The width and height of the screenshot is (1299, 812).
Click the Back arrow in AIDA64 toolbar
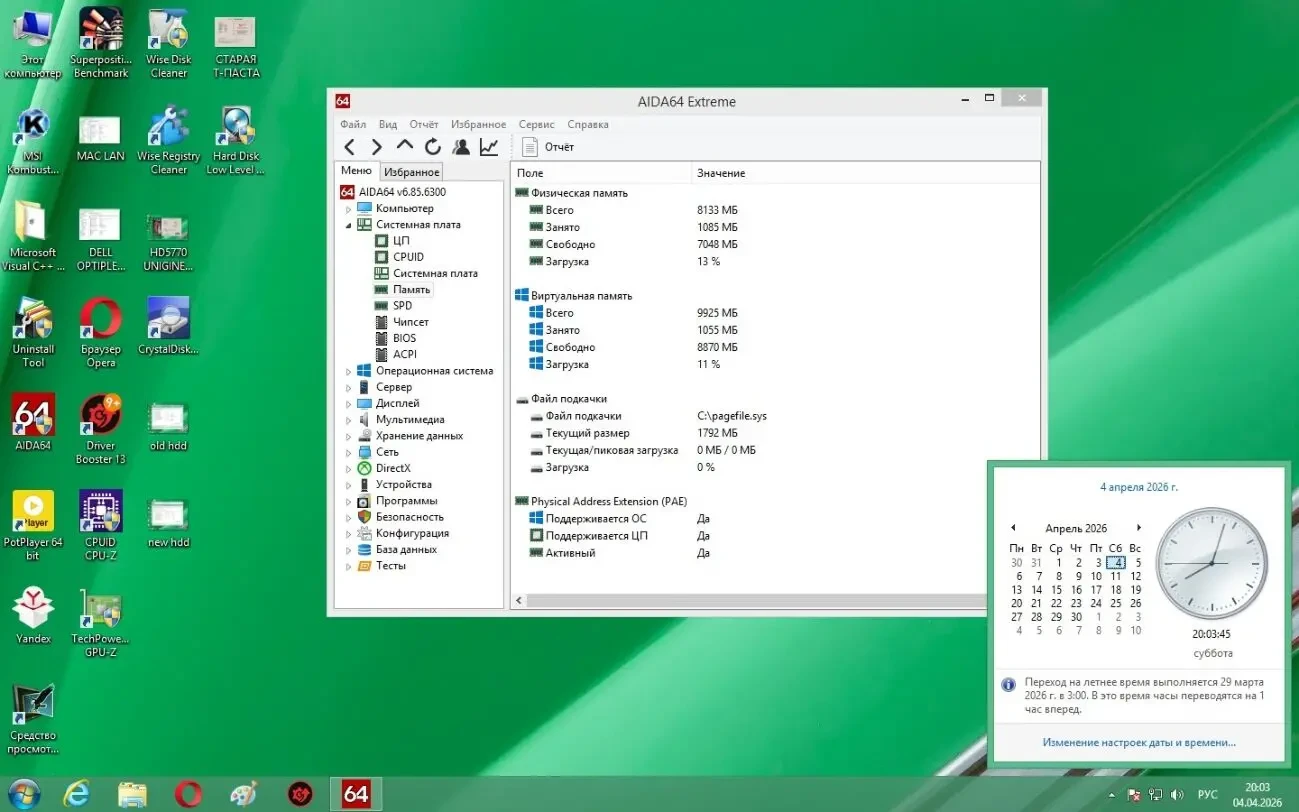(349, 147)
